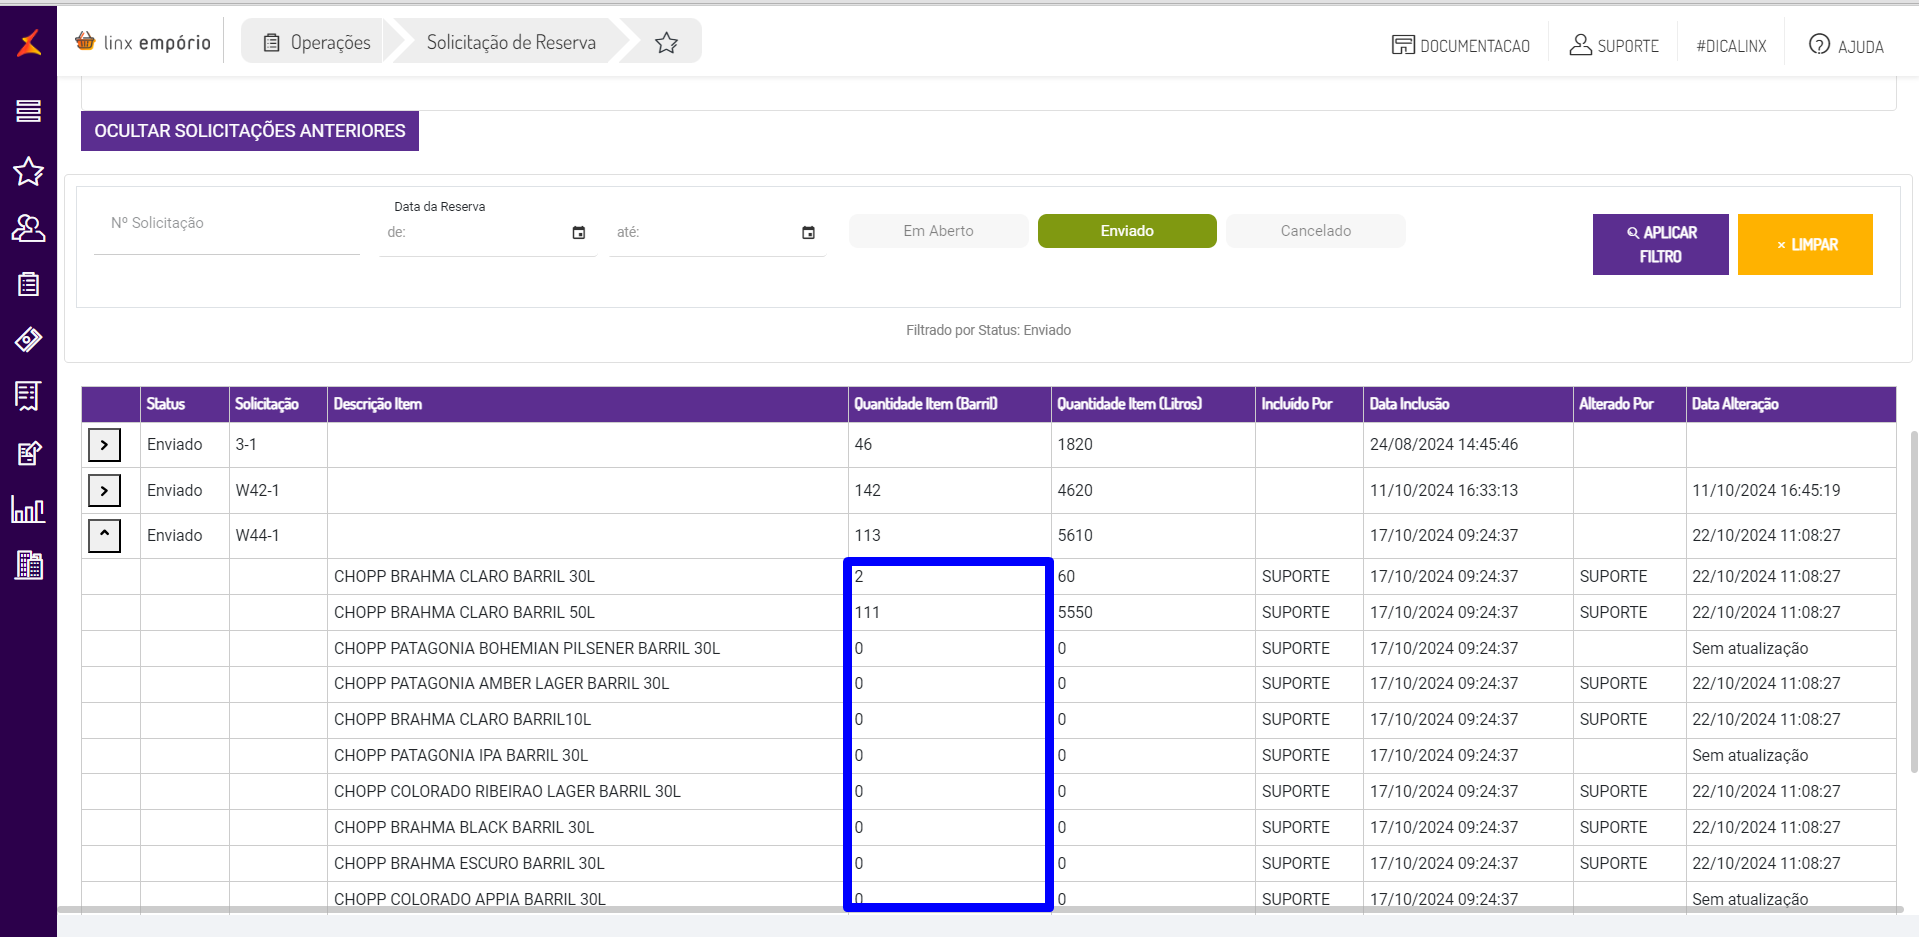Open SUPORTE in the top bar
The width and height of the screenshot is (1919, 937).
(x=1614, y=46)
